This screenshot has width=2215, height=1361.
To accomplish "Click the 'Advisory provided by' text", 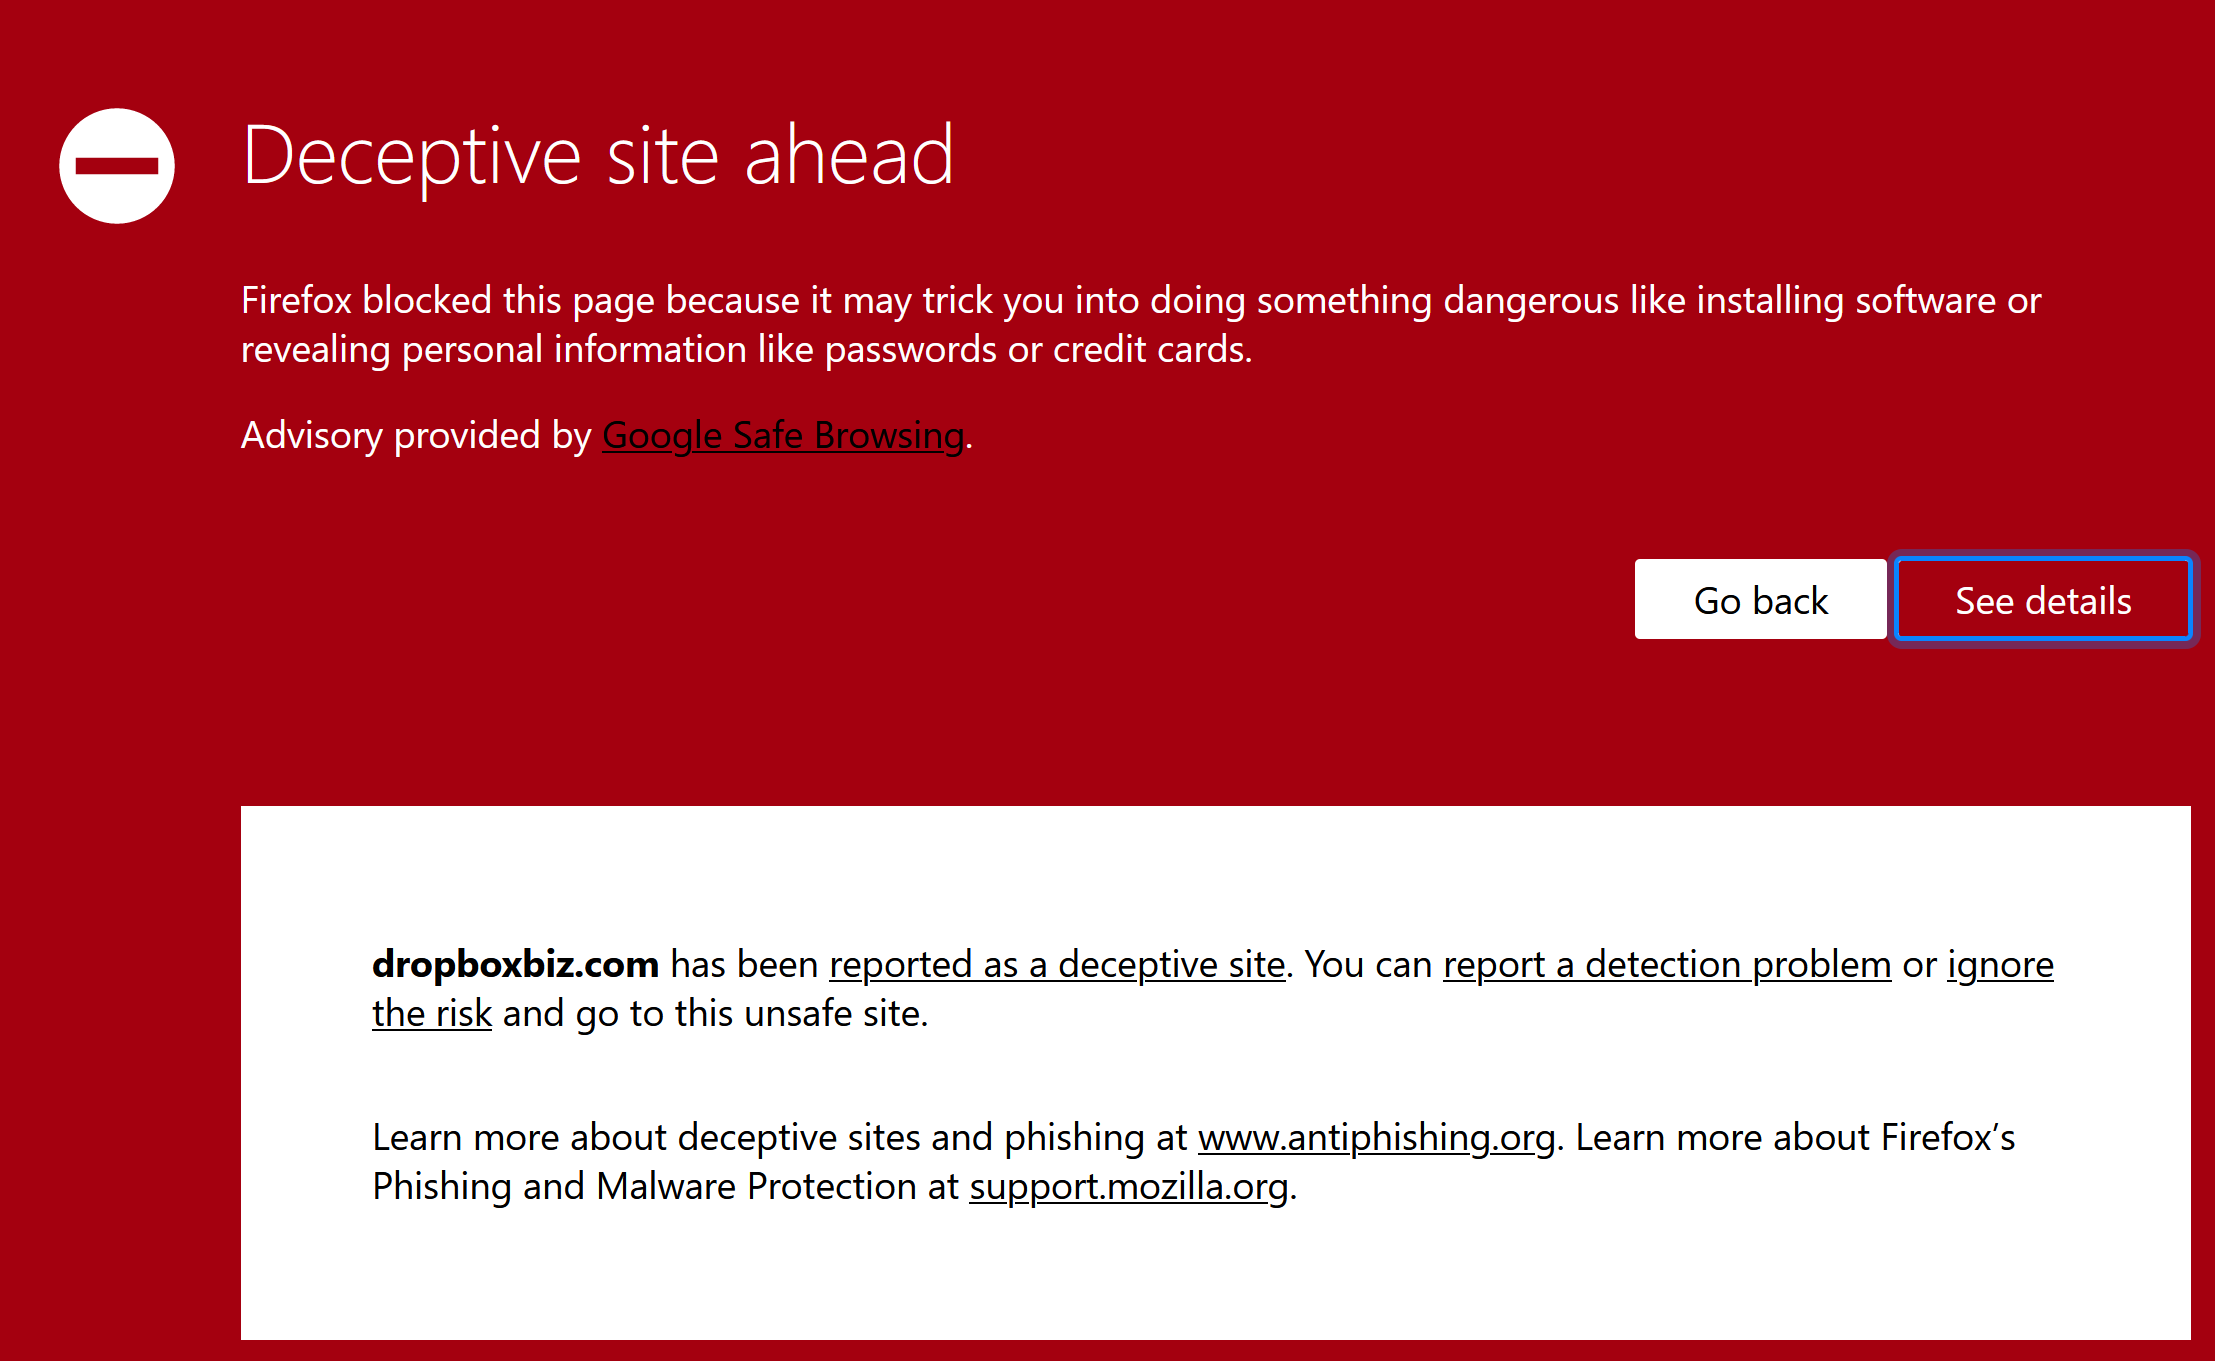I will click(x=417, y=436).
